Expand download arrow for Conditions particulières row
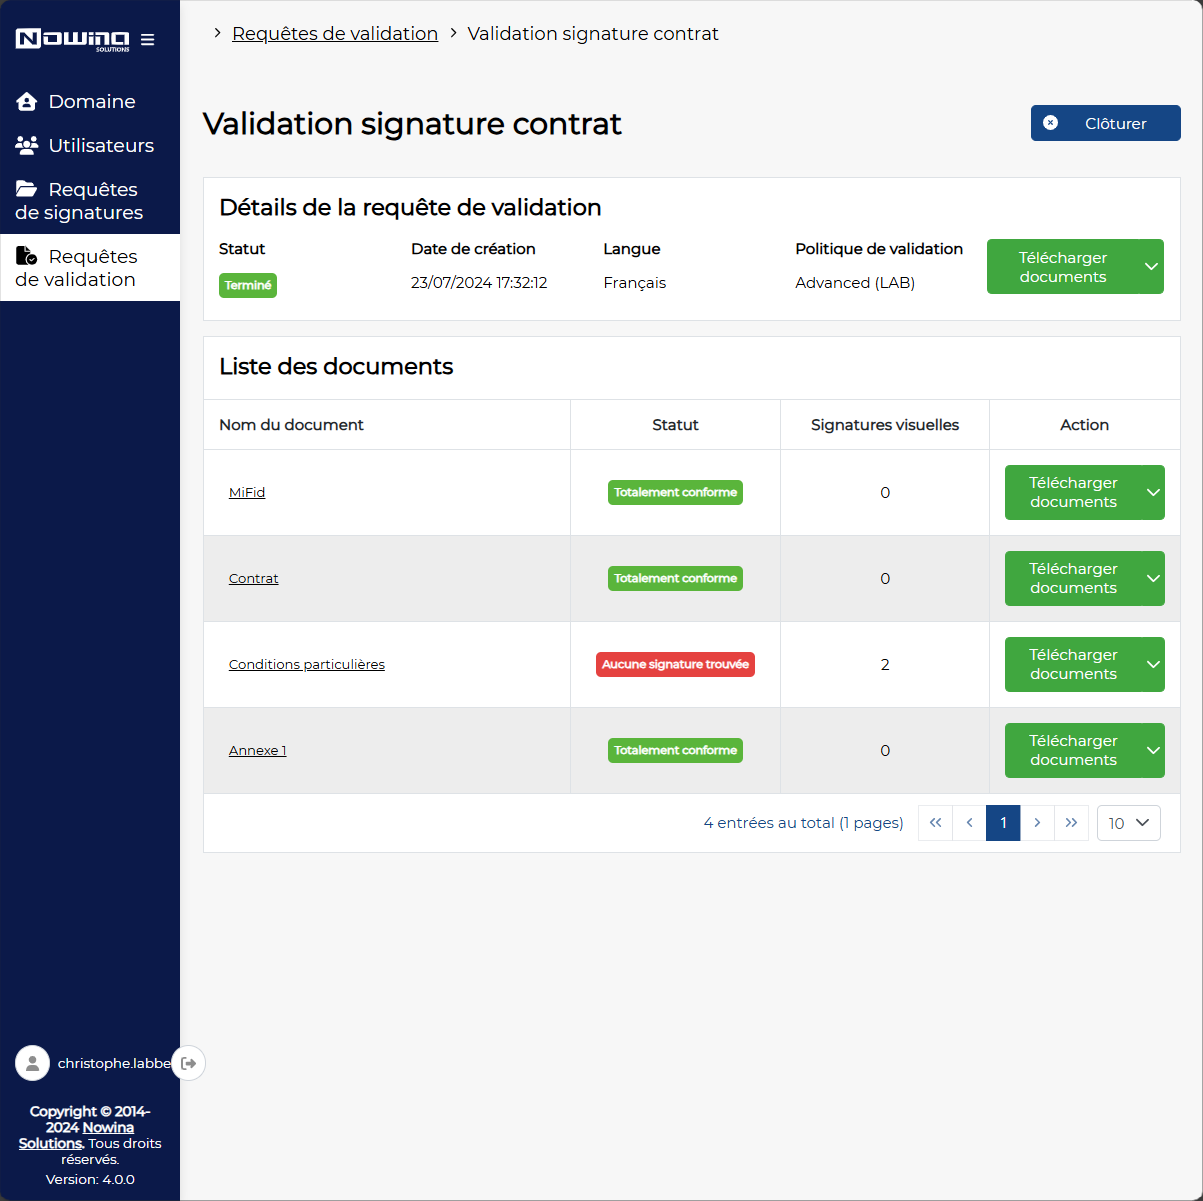 (1153, 665)
